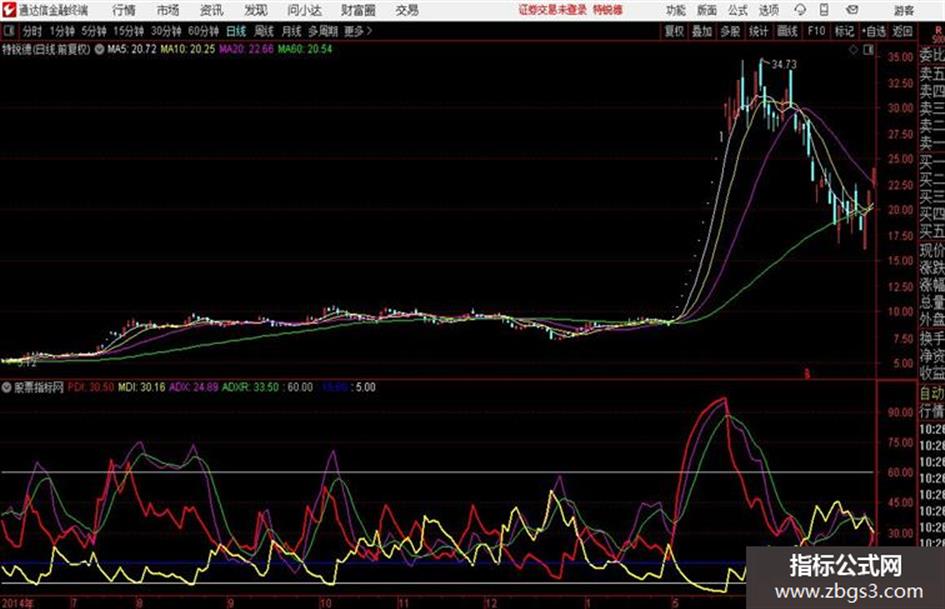Image resolution: width=945 pixels, height=609 pixels.
Task: Click the 画线 drawing toolbar button
Action: point(788,31)
